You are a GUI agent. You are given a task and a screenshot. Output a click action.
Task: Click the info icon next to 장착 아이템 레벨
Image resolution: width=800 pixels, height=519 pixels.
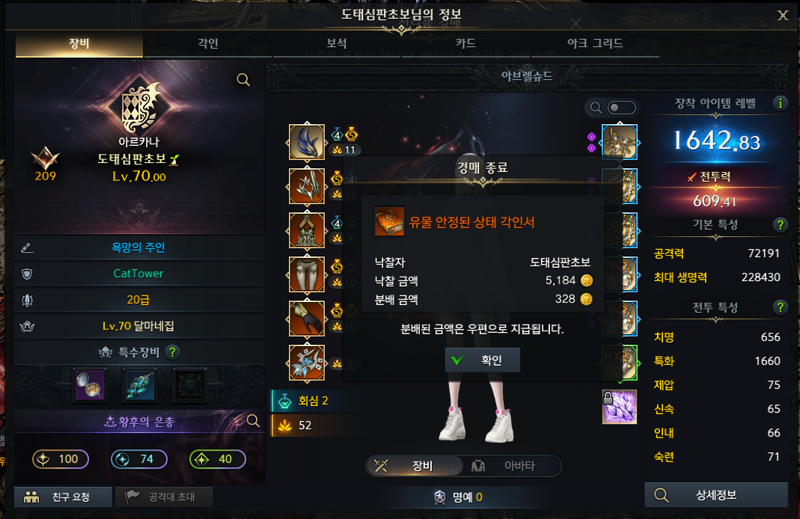(x=780, y=103)
